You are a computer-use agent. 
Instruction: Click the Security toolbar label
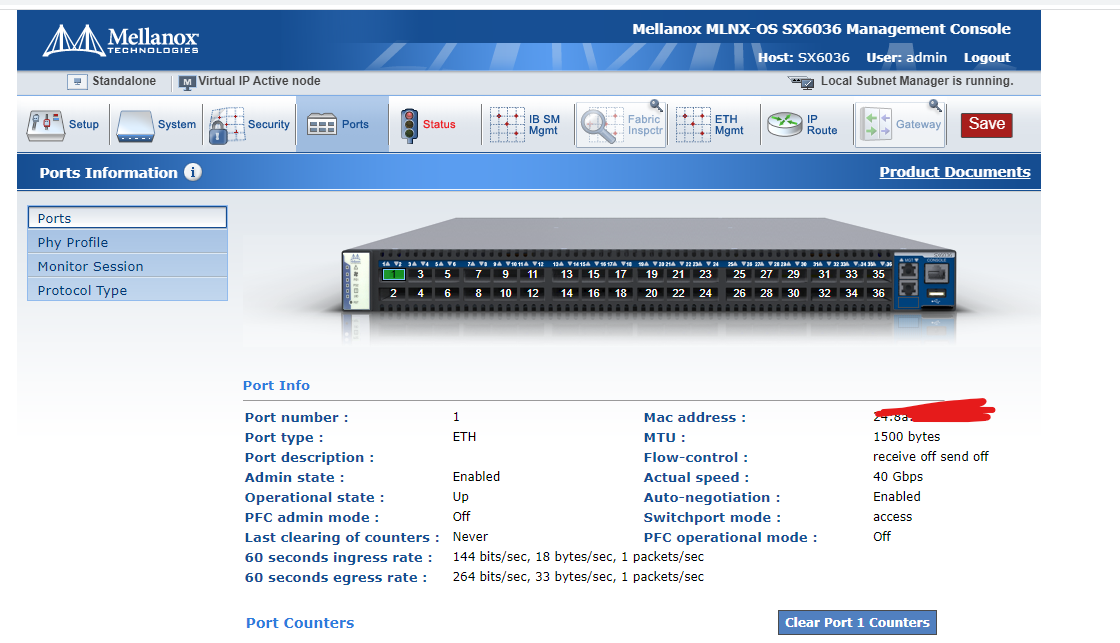[x=269, y=124]
